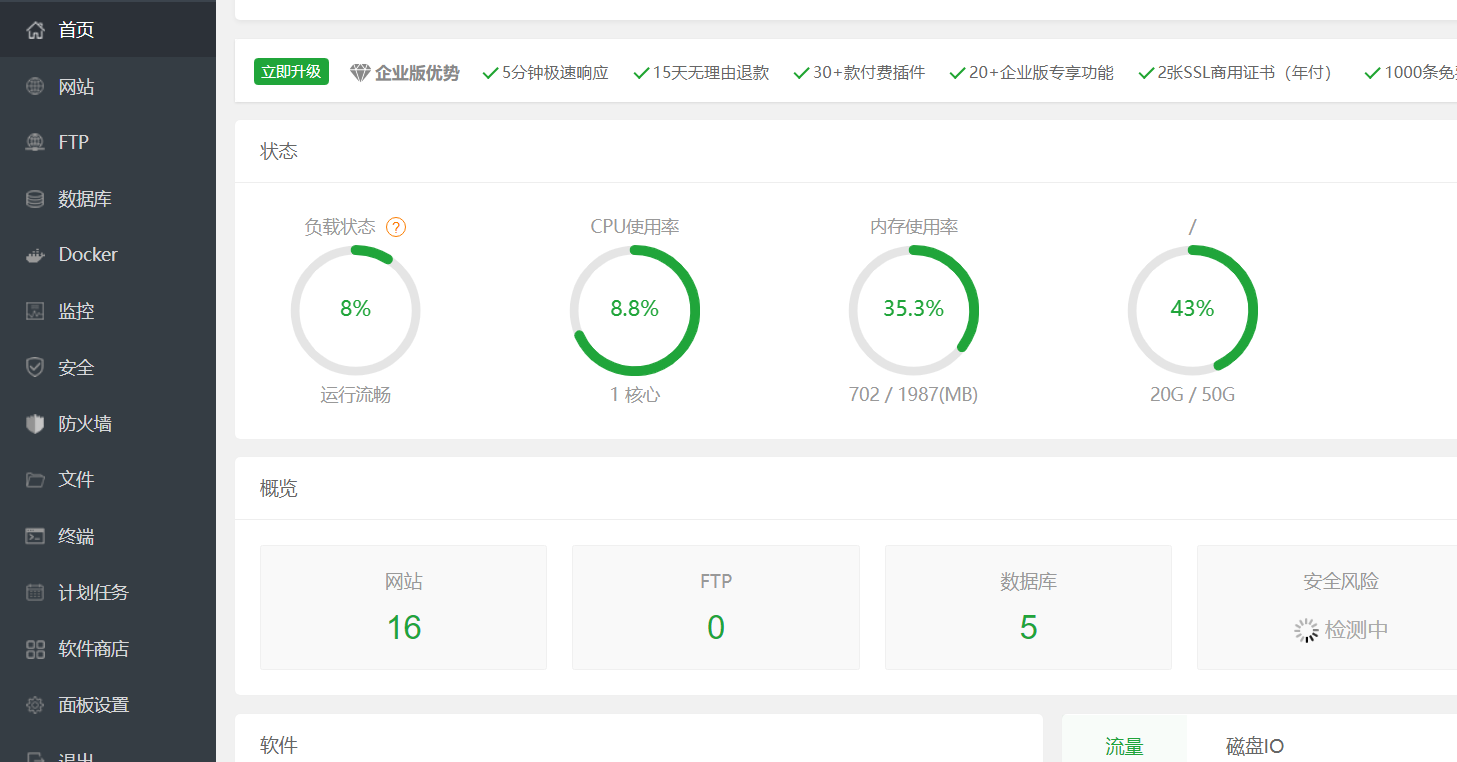Screen dimensions: 1457x762
Task: Switch to the 磁盘IO tab
Action: tap(1254, 746)
